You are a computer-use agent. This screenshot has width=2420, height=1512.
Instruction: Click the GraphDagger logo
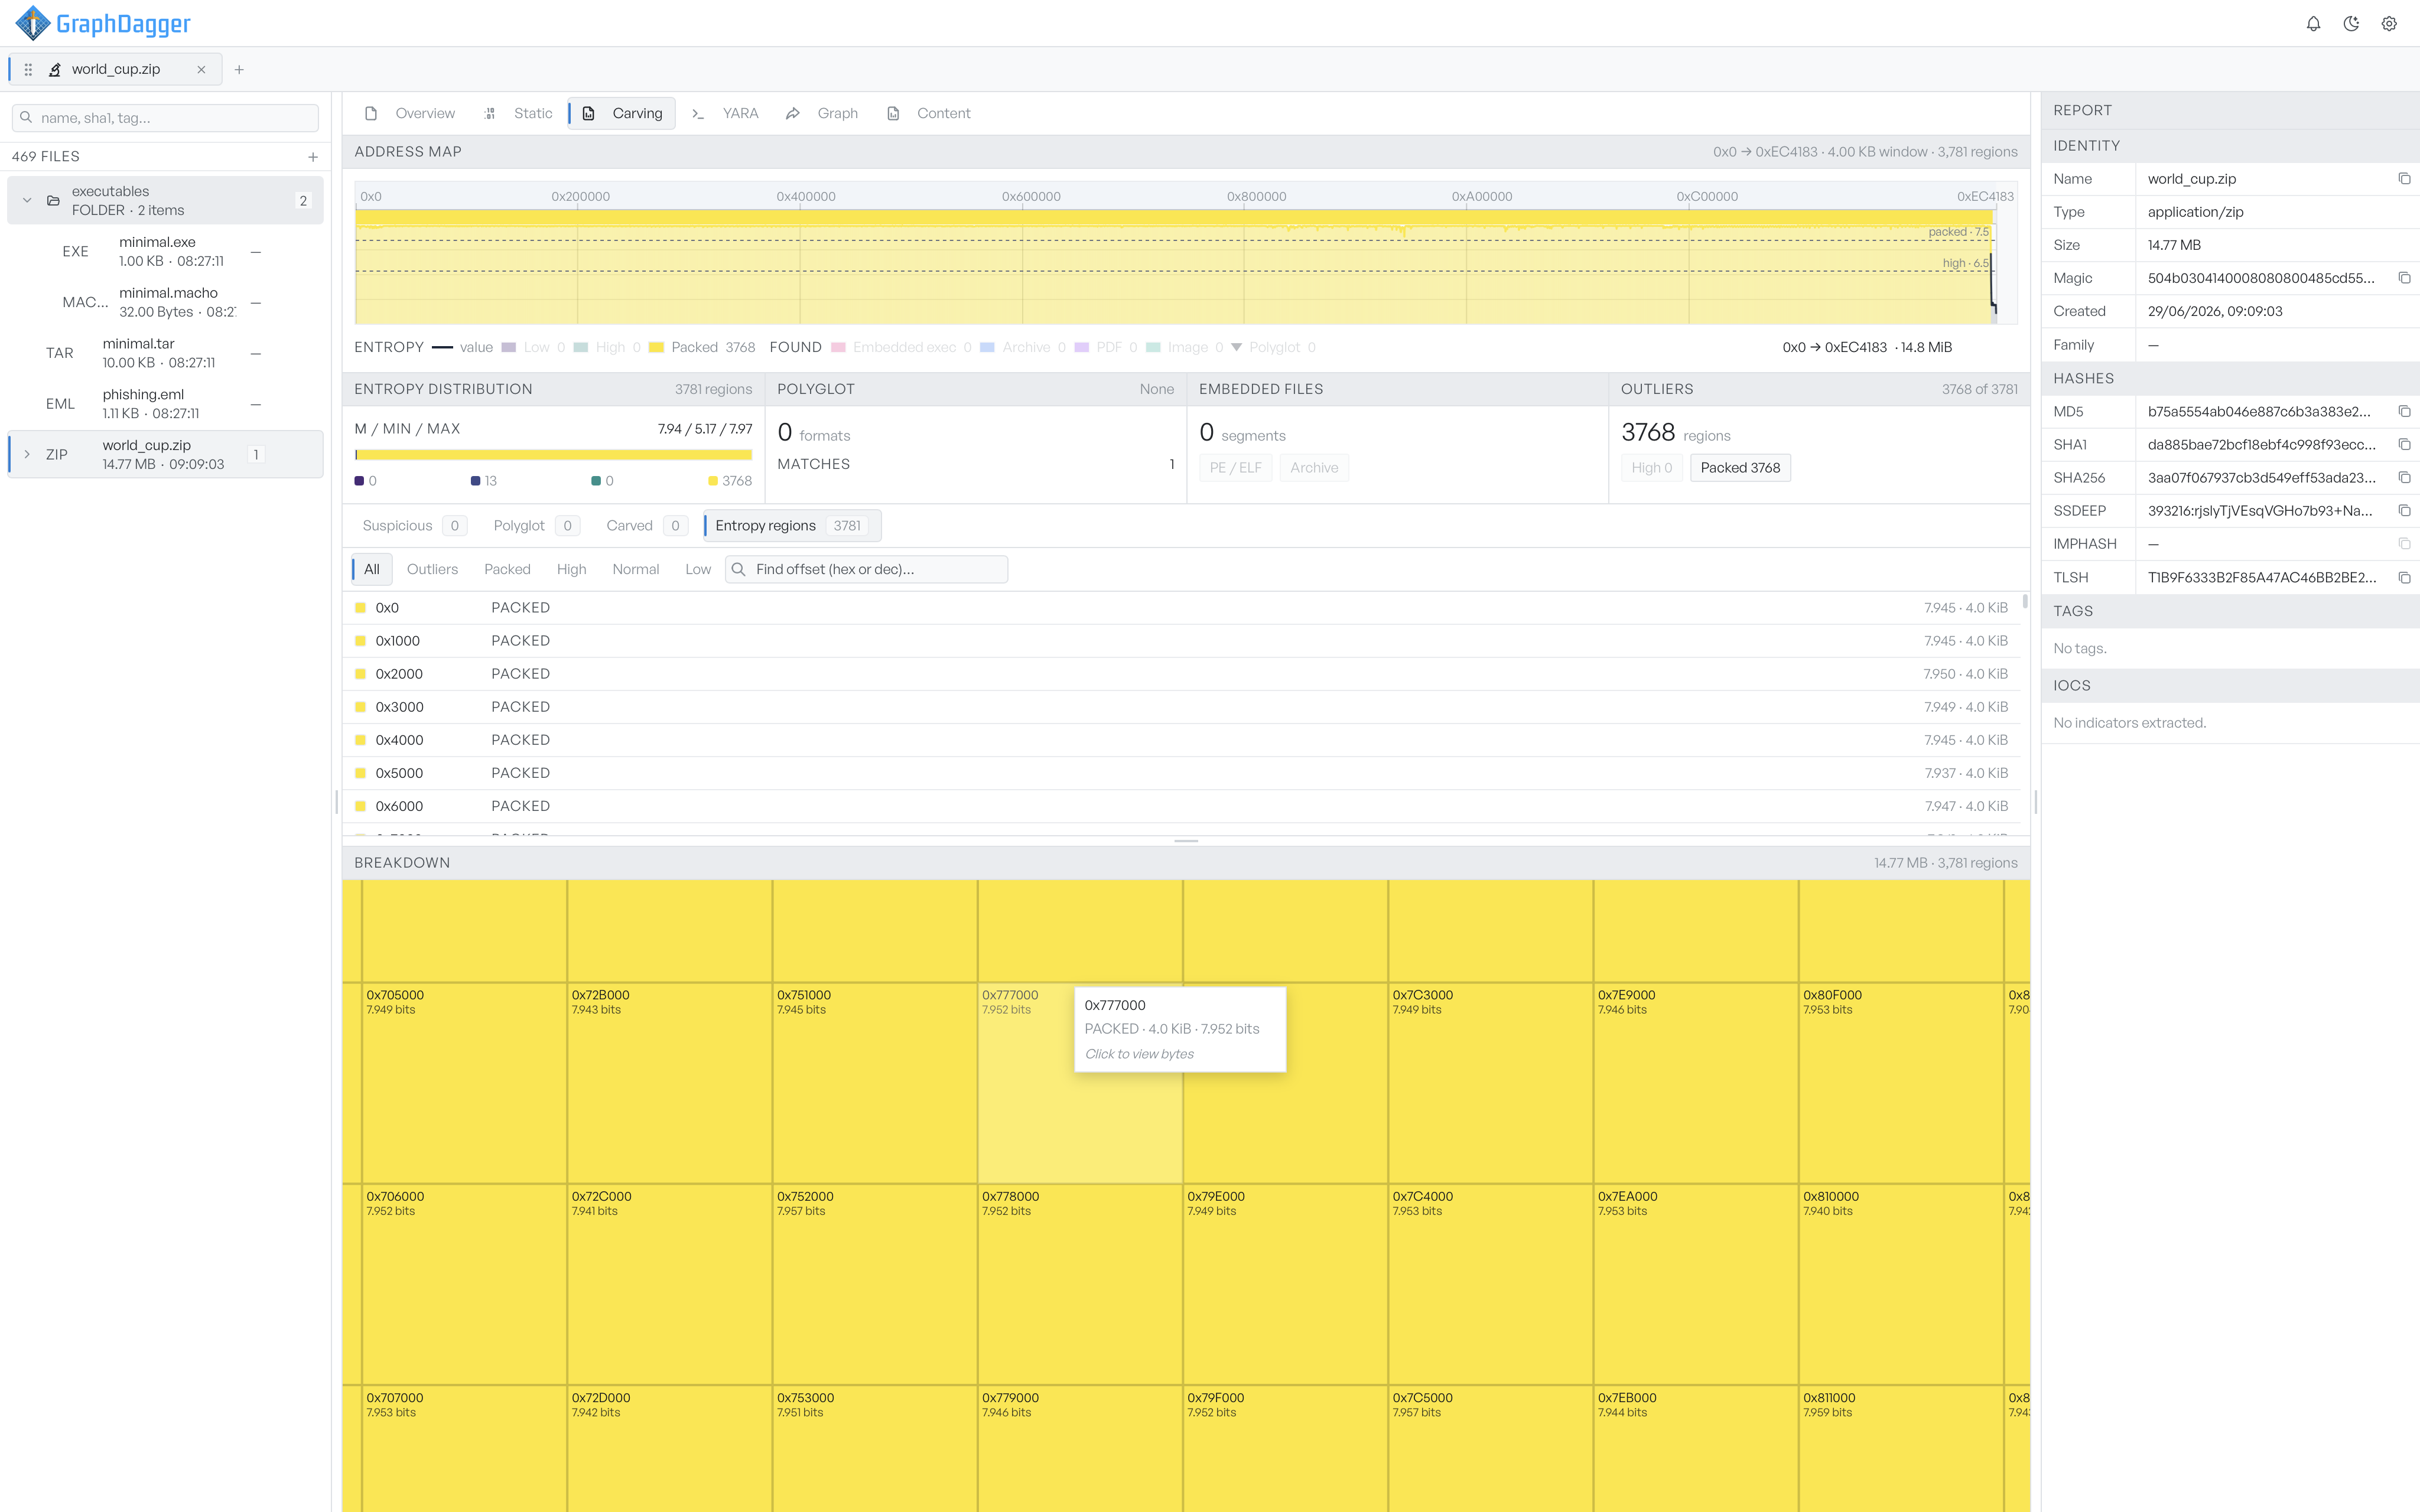click(x=103, y=23)
